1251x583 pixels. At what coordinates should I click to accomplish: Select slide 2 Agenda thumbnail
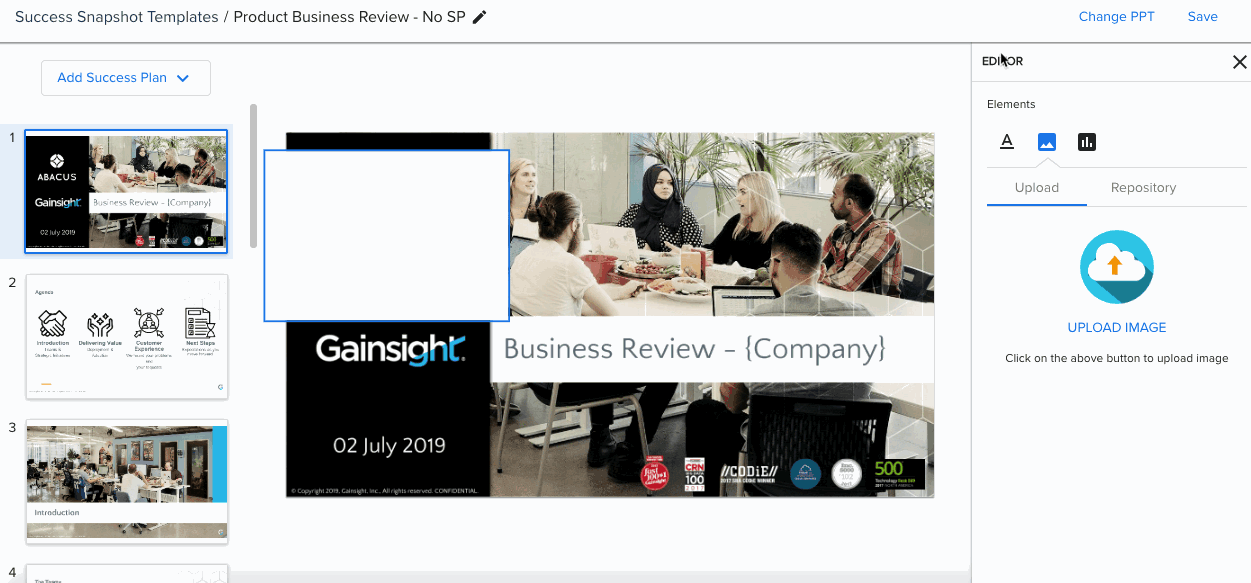coord(127,336)
